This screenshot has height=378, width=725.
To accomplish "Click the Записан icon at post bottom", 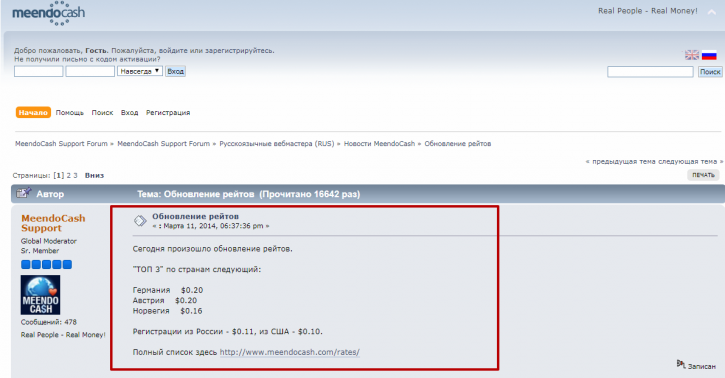I will (x=681, y=364).
